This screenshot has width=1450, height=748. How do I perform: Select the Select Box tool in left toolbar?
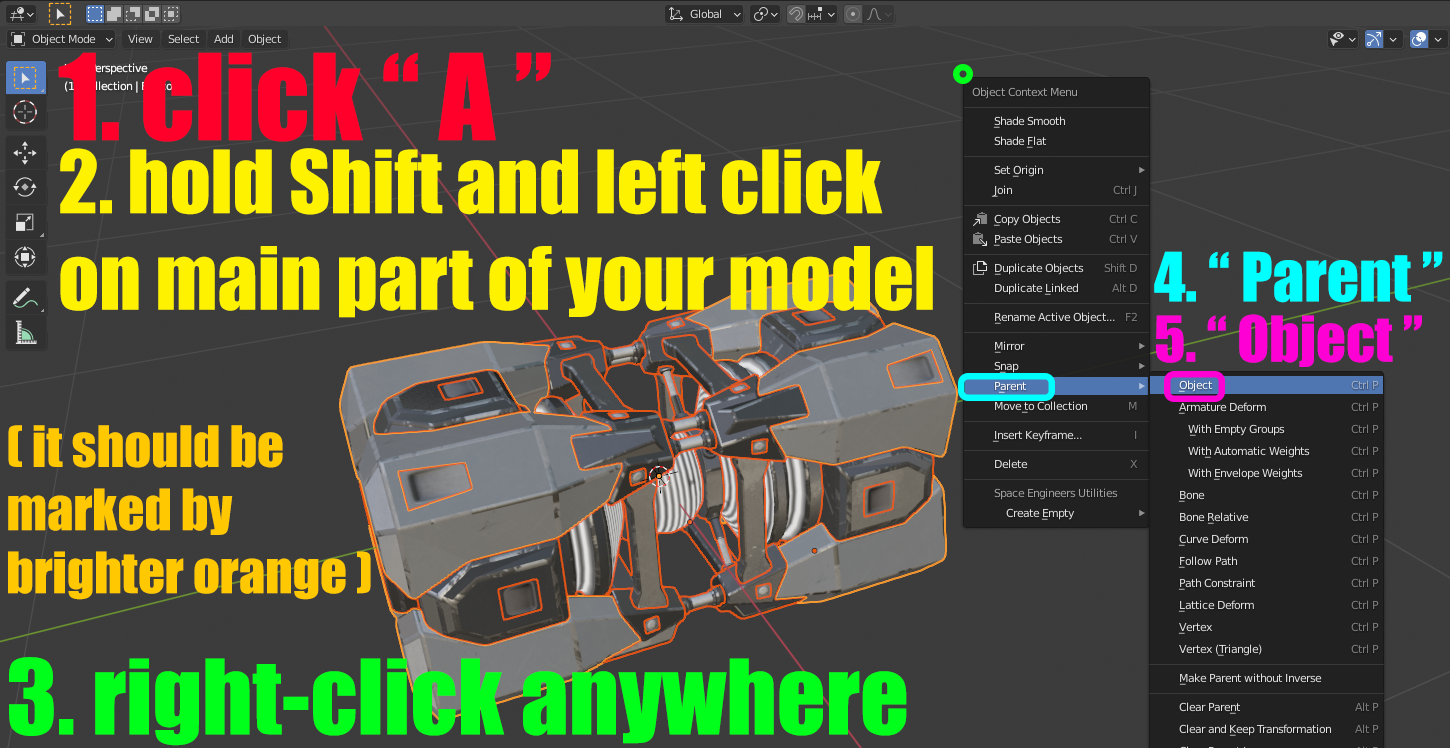[x=26, y=78]
